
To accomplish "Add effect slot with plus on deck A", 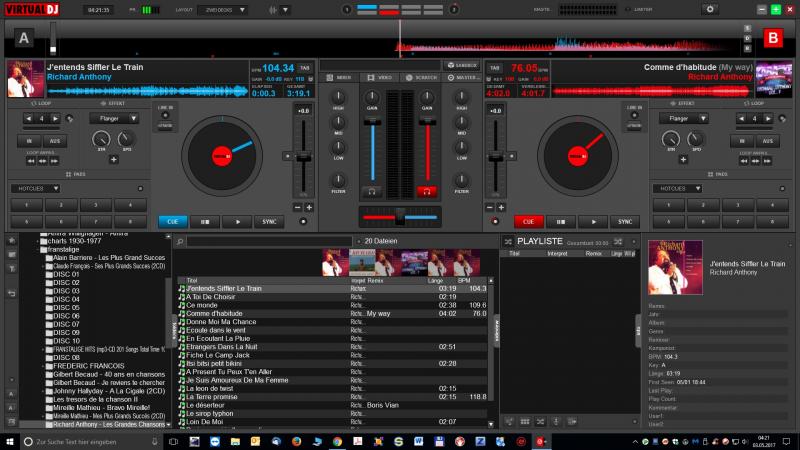I will pos(114,160).
